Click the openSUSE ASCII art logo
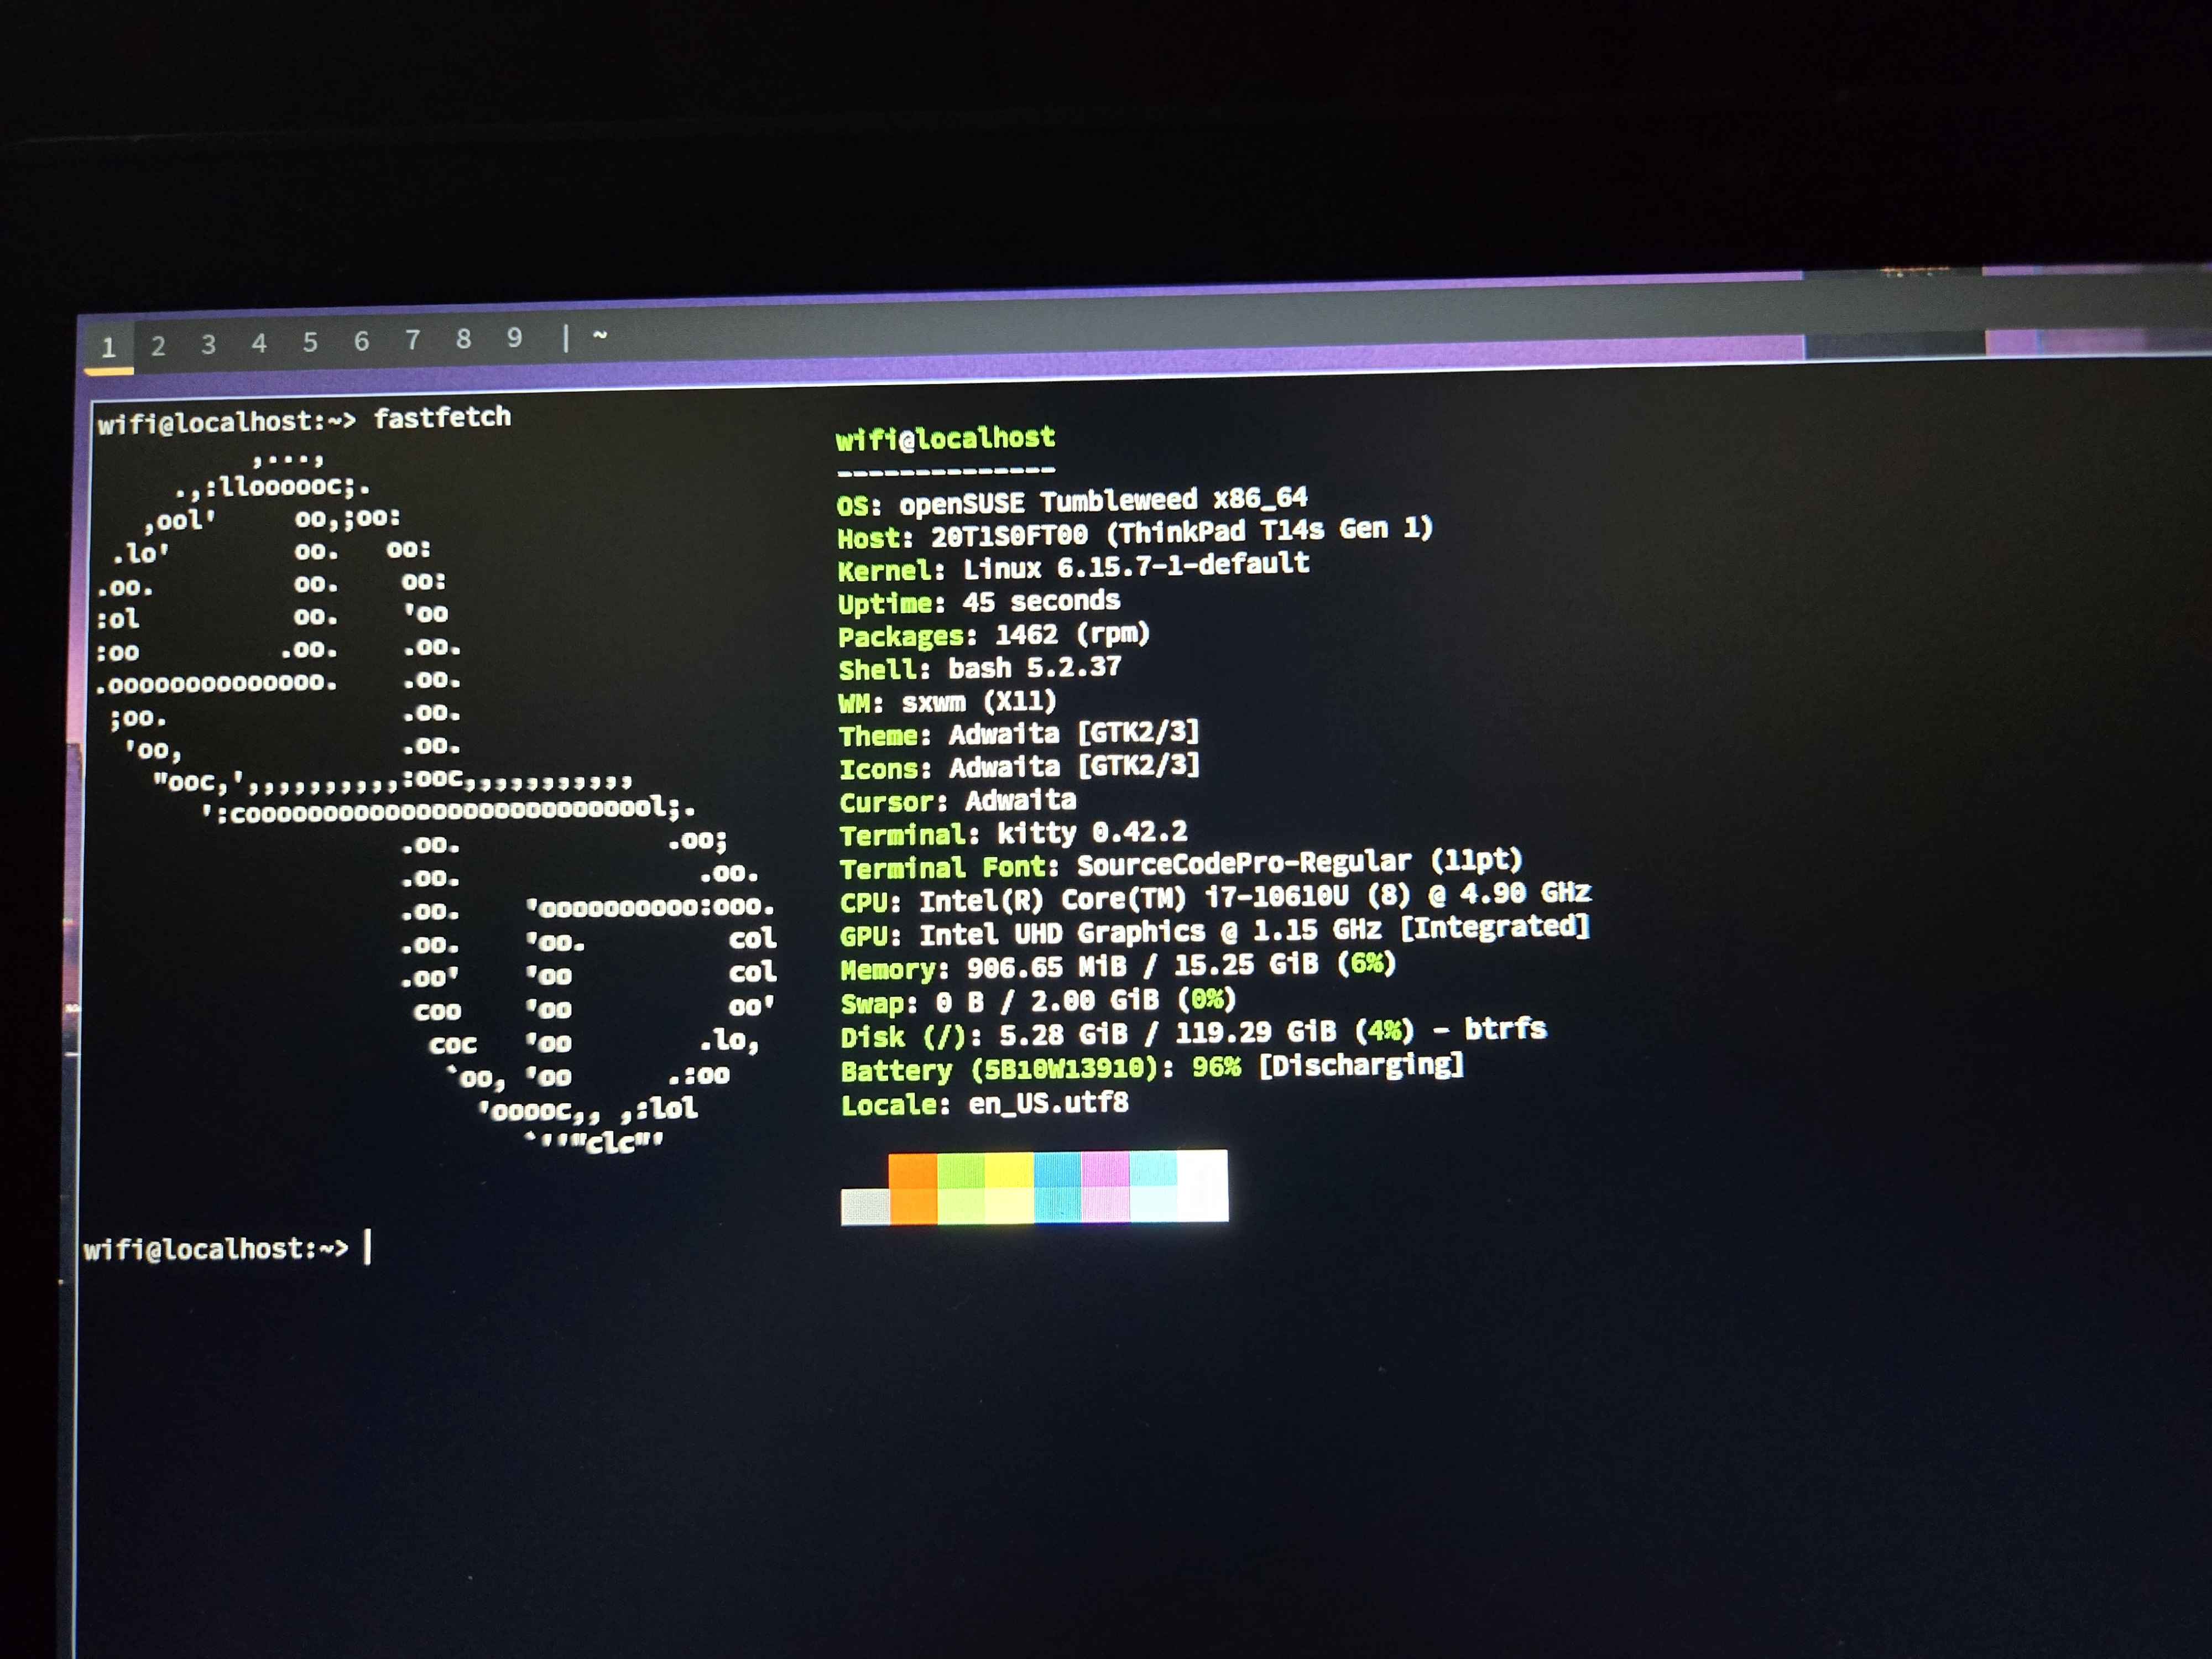Screen dimensions: 2212x1659 click(436, 803)
